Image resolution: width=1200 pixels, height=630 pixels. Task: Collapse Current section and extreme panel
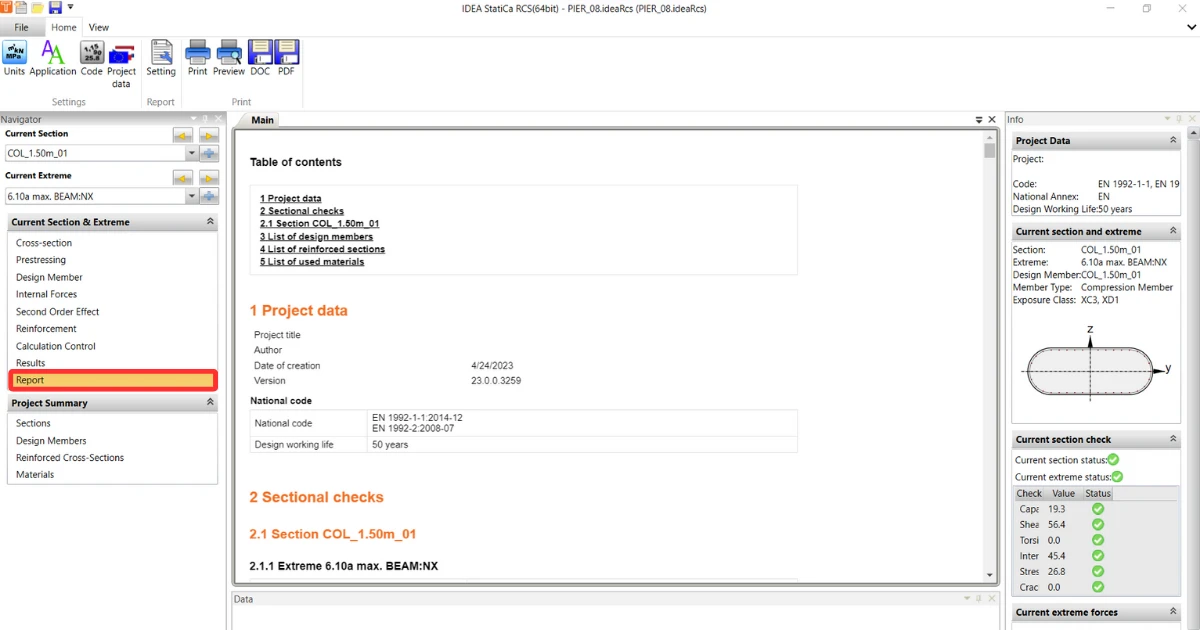pyautogui.click(x=1173, y=231)
